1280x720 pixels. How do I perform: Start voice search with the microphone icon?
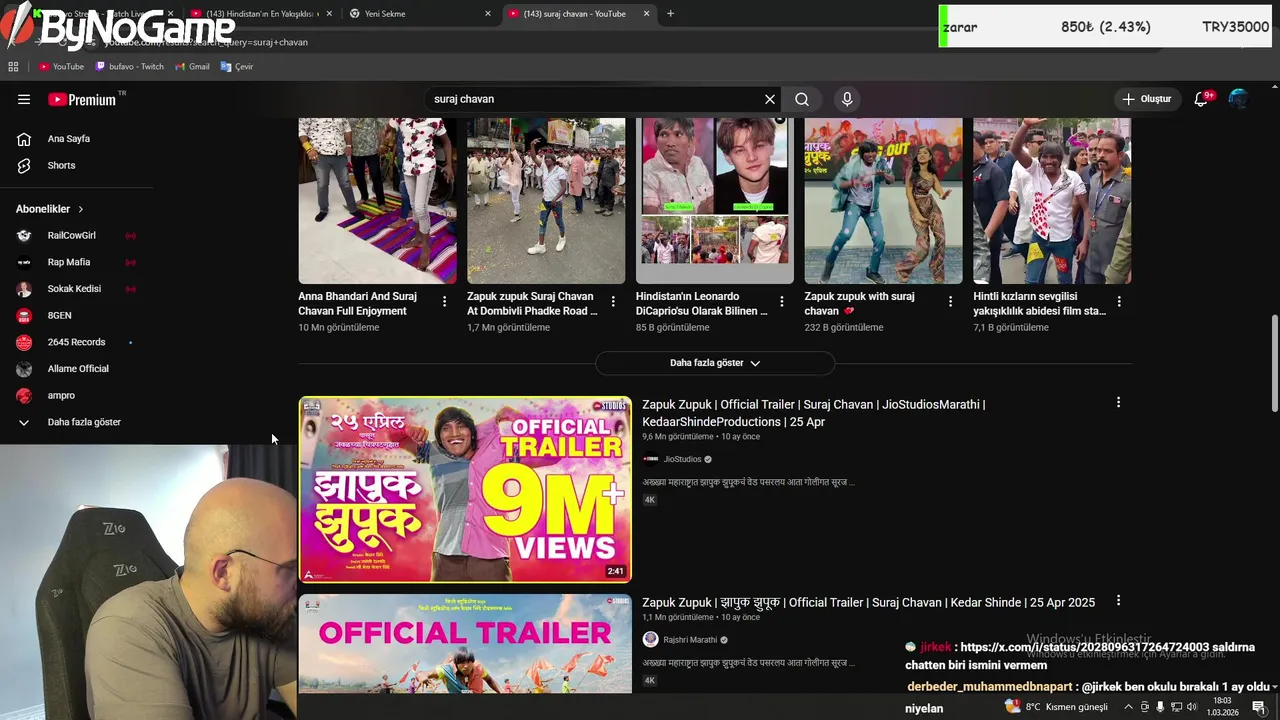847,99
